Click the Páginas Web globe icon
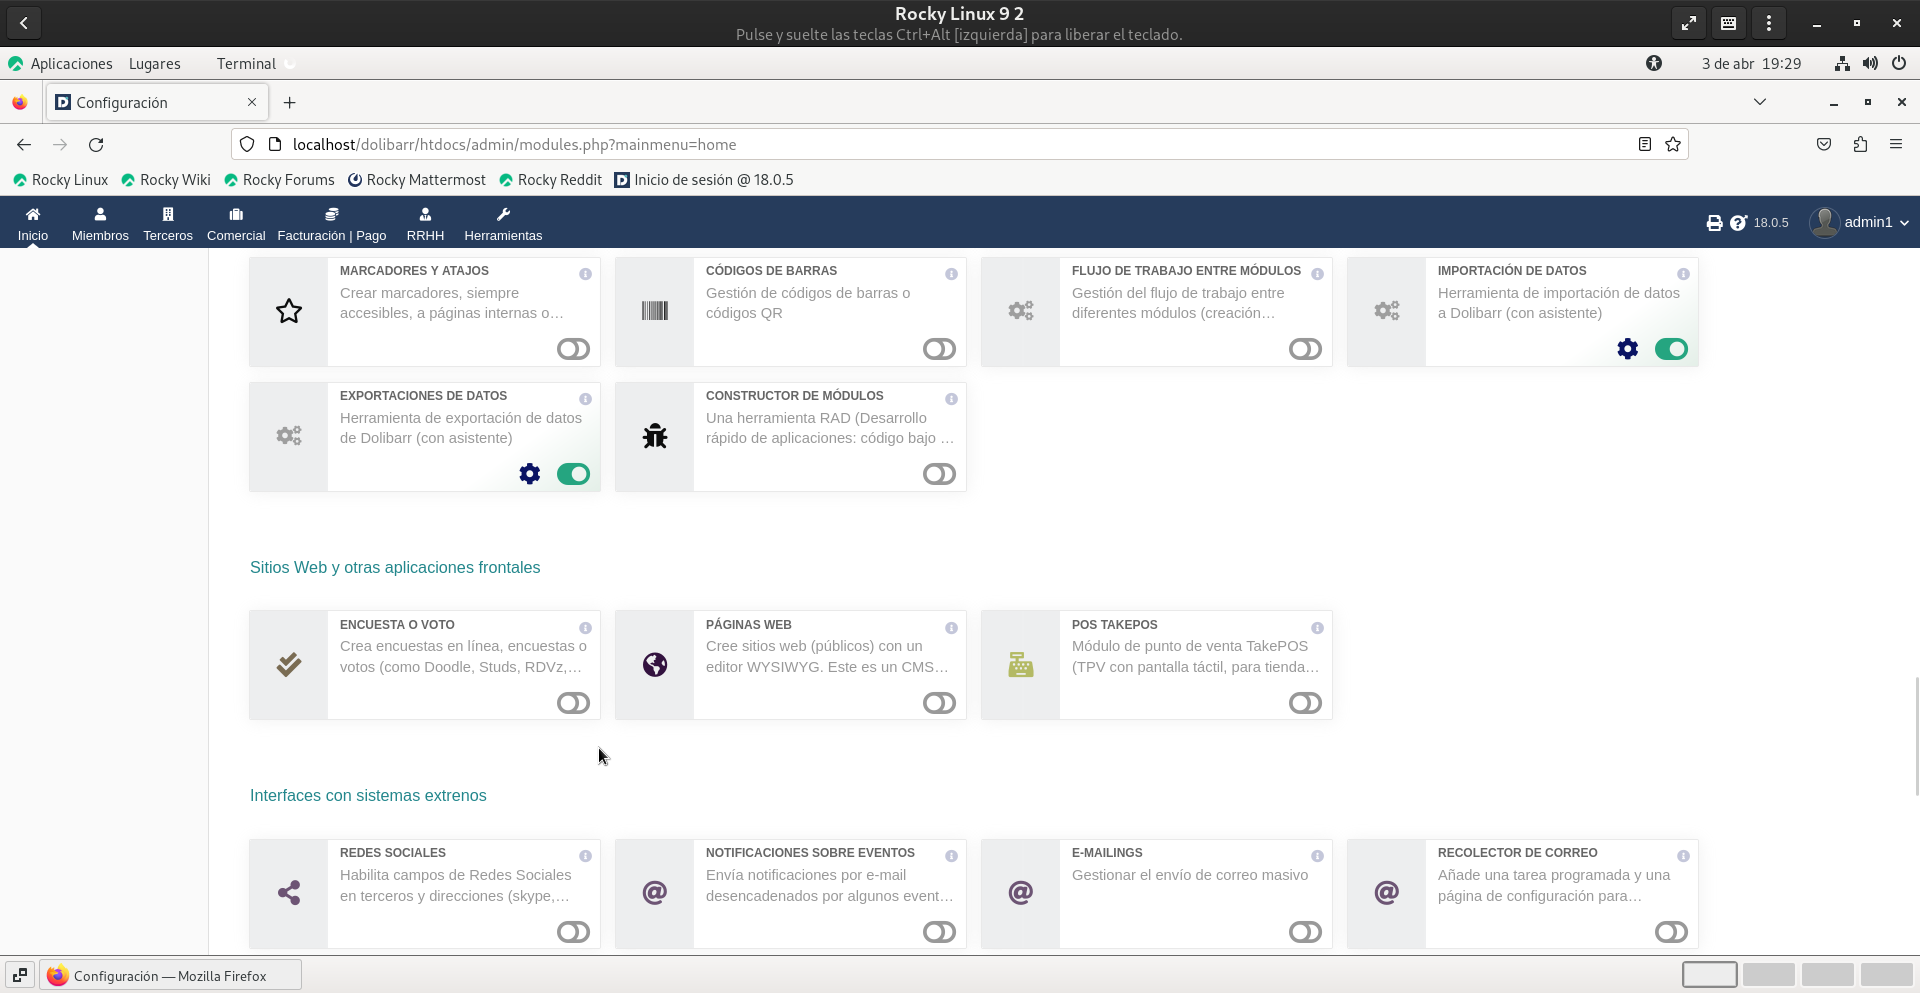This screenshot has height=993, width=1920. pos(655,665)
